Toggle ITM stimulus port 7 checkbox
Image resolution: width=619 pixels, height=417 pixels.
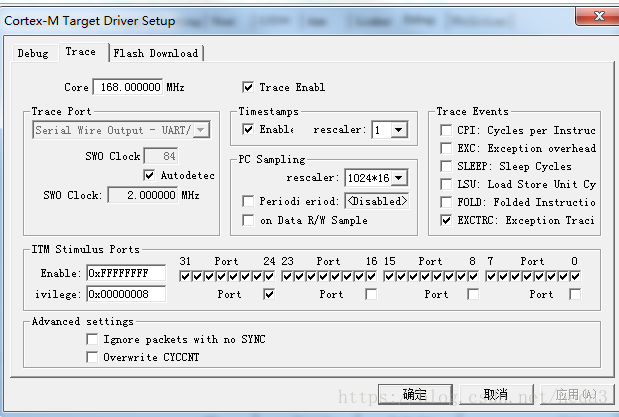point(491,276)
